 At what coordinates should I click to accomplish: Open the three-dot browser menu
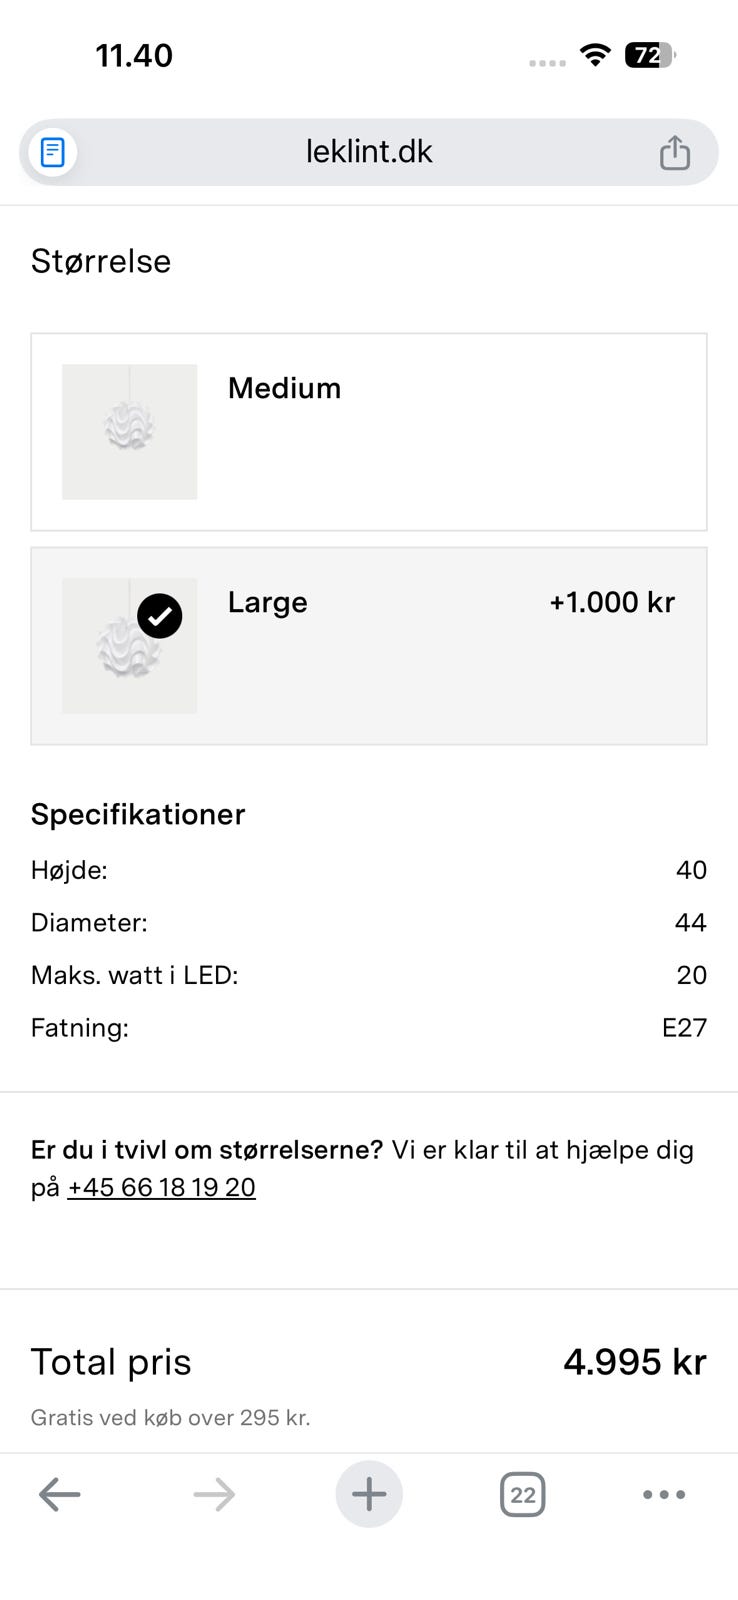(x=664, y=1495)
